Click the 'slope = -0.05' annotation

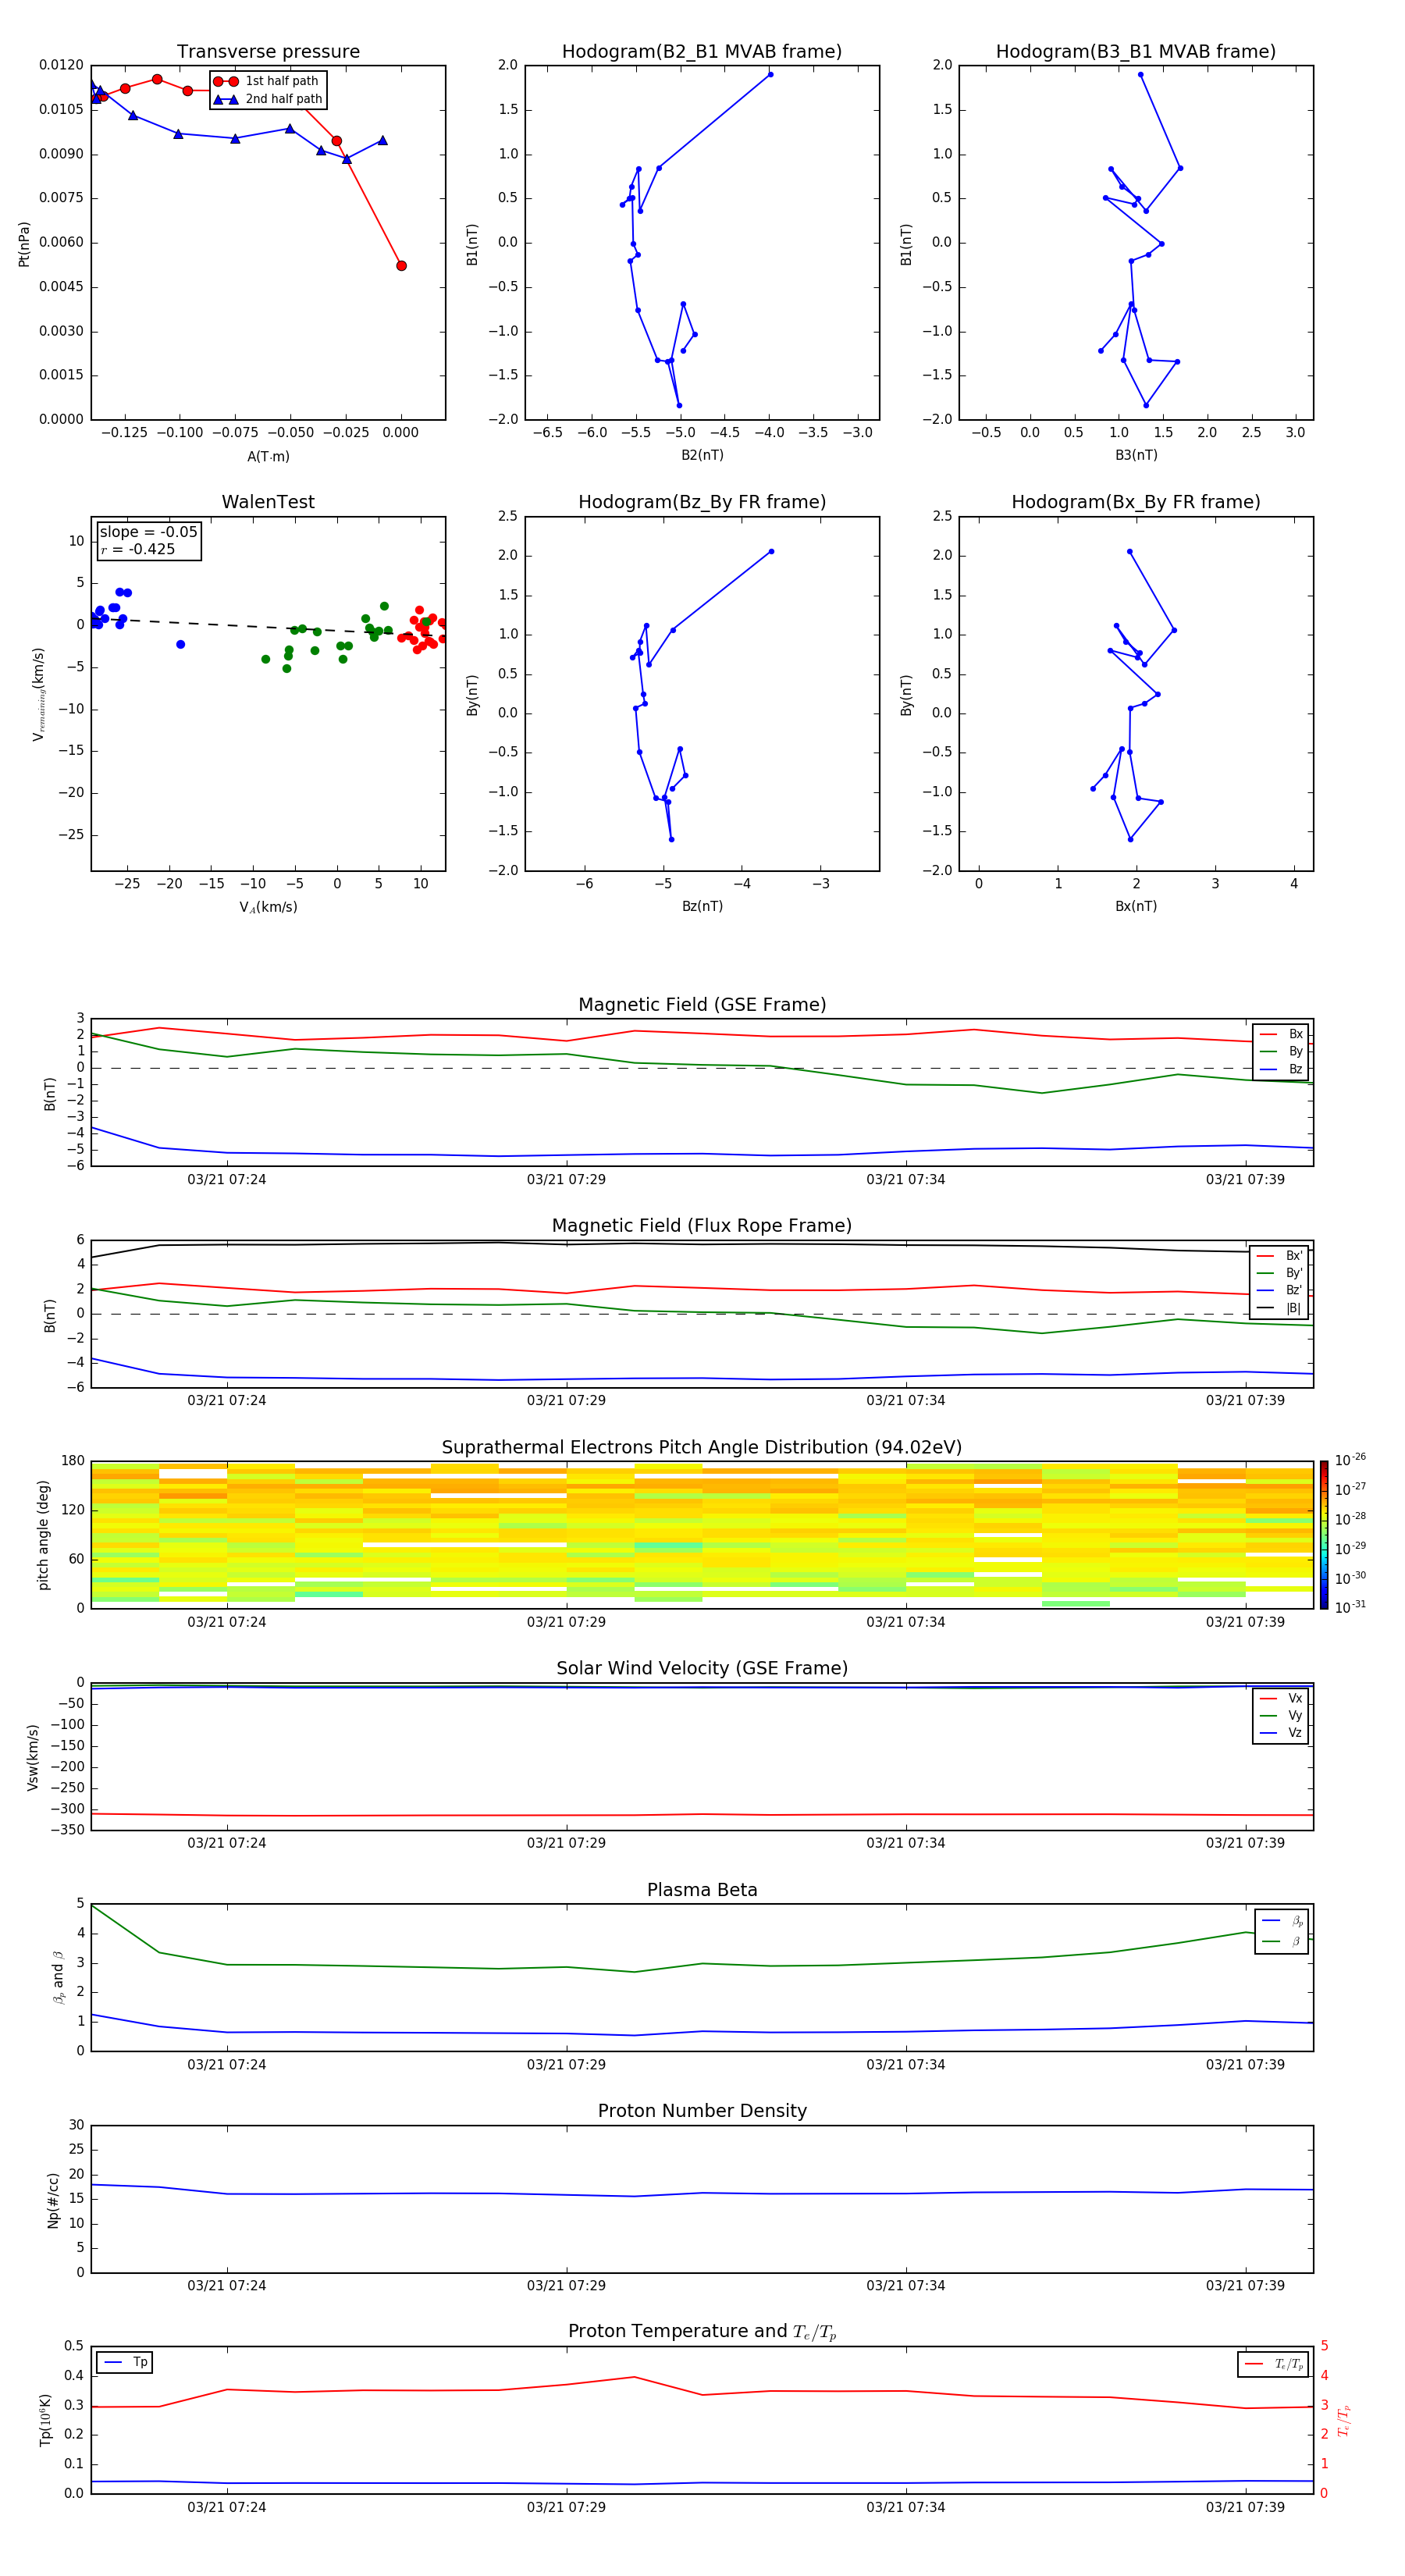[x=148, y=532]
